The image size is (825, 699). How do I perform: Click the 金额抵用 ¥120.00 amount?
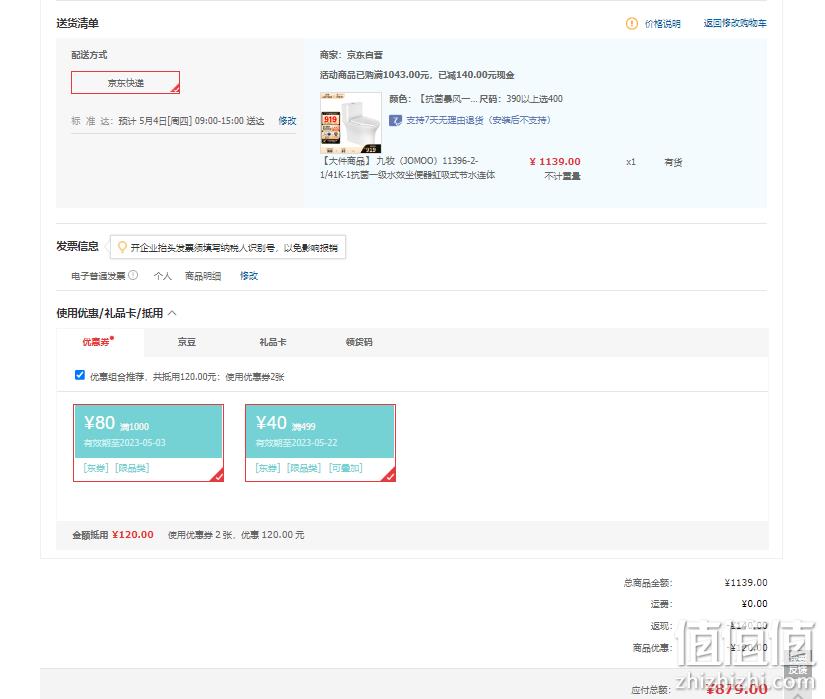133,535
